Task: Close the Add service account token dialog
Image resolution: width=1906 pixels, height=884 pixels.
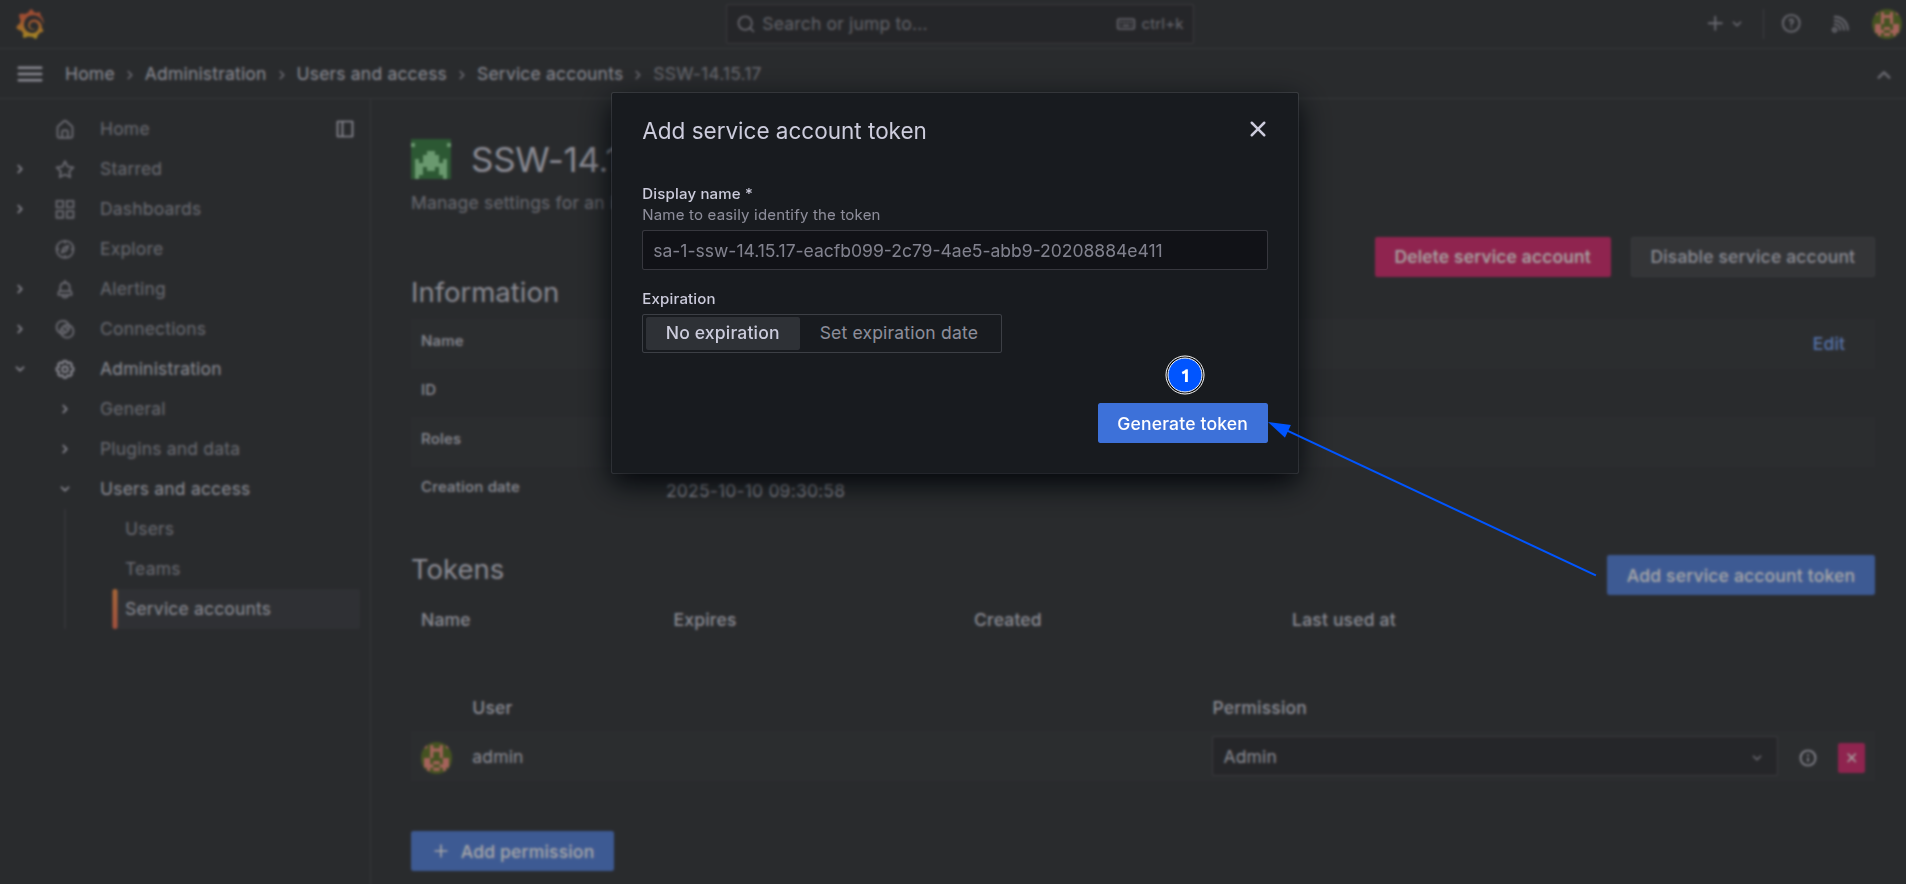Action: point(1257,129)
